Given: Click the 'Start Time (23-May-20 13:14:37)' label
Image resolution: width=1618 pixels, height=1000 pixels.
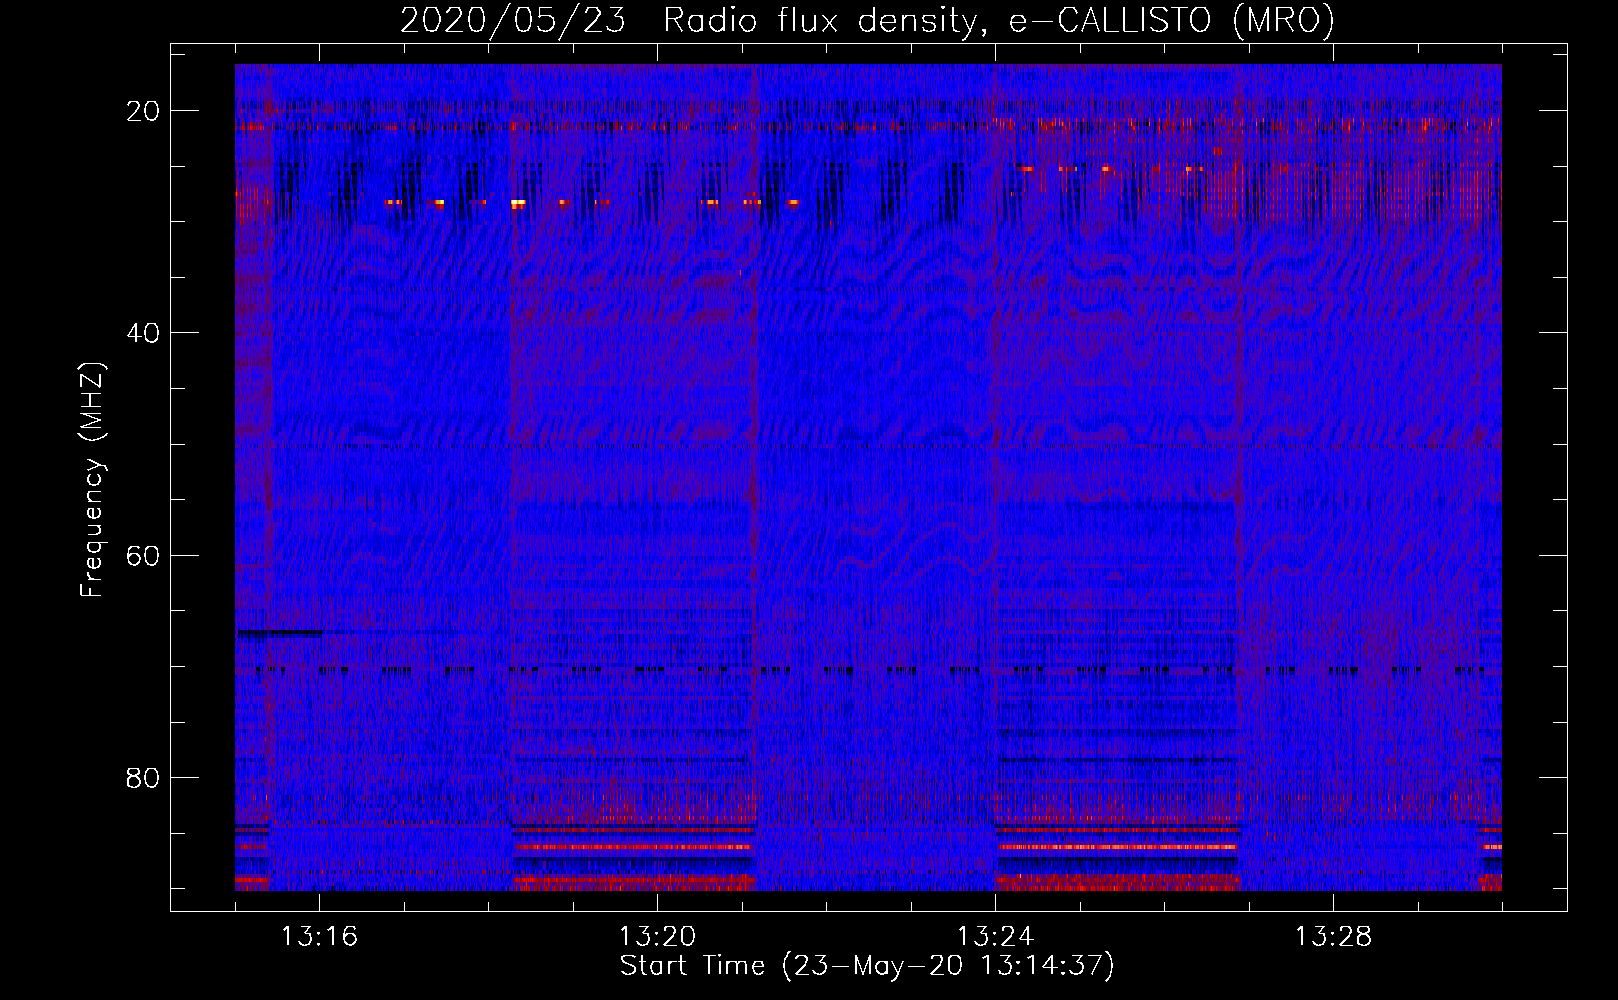Looking at the screenshot, I should tap(867, 966).
